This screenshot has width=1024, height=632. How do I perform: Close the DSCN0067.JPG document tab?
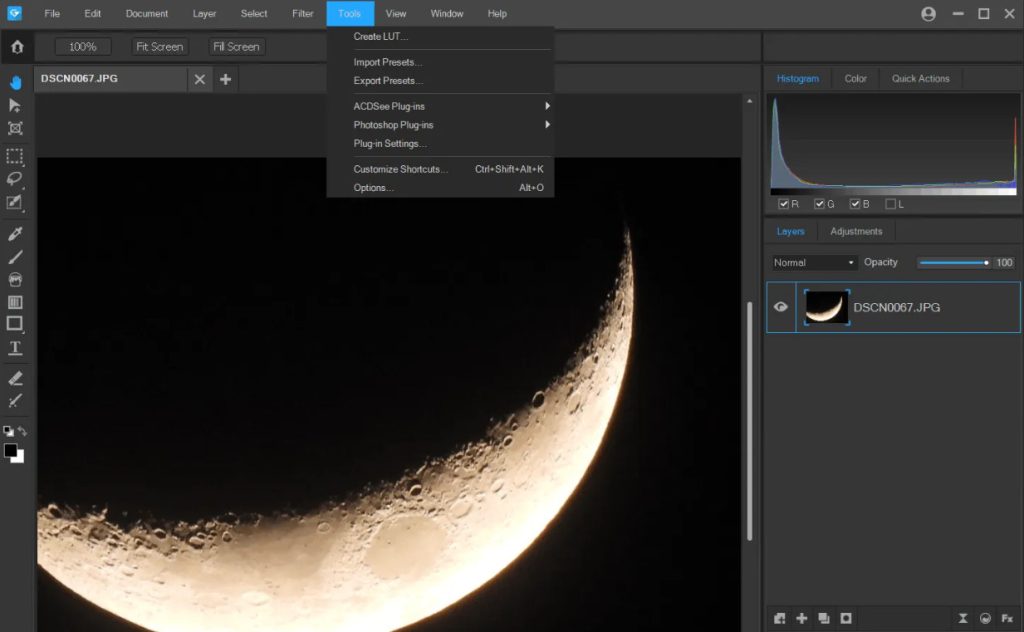coord(200,79)
